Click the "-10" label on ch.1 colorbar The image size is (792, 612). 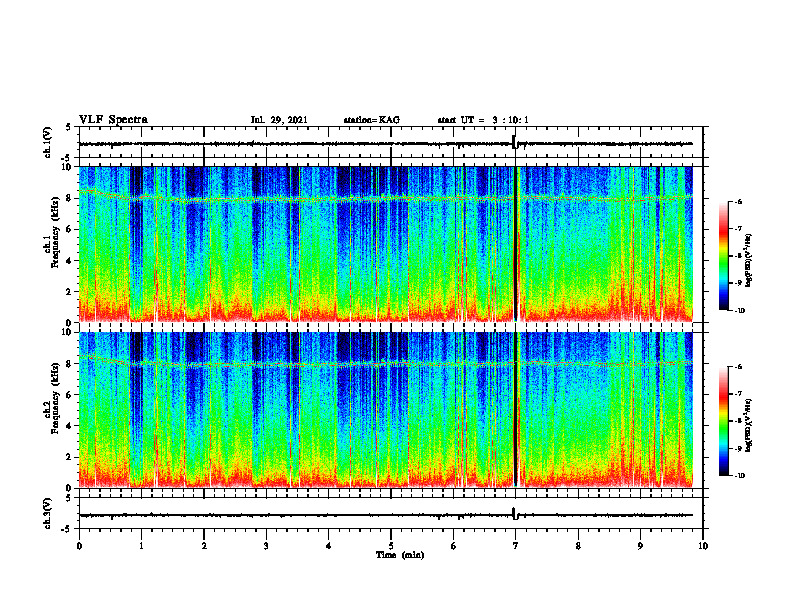(740, 310)
